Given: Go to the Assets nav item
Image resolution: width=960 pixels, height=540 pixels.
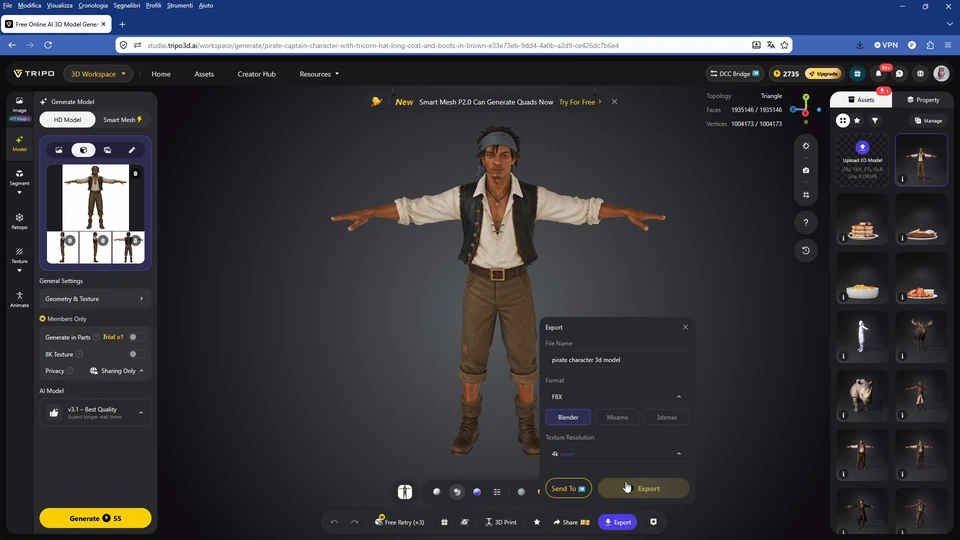Looking at the screenshot, I should 204,74.
